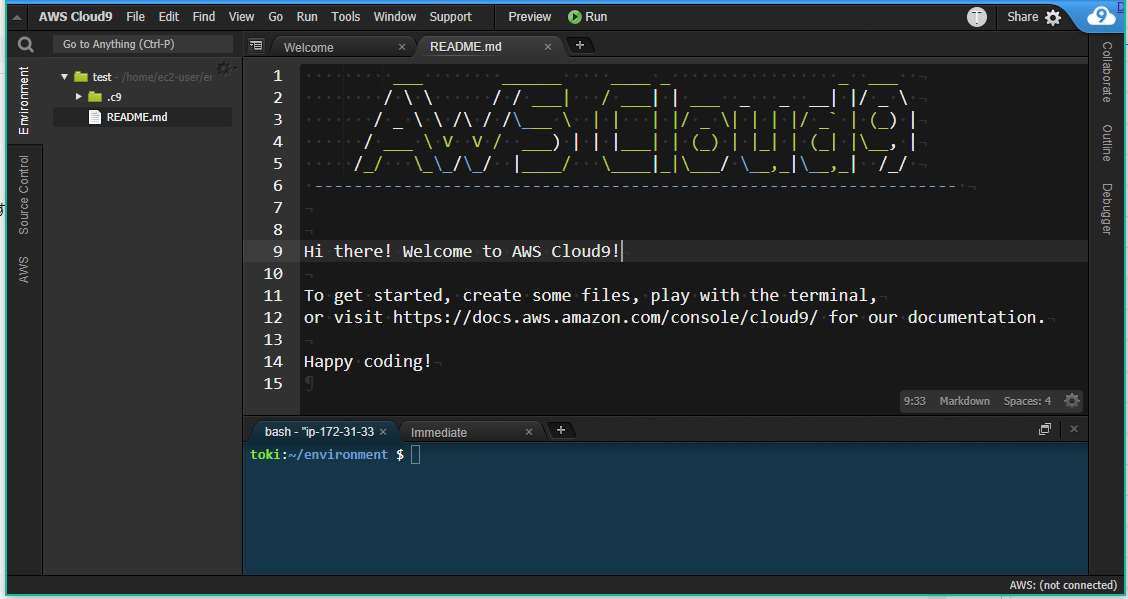Close the Welcome tab
Image resolution: width=1128 pixels, height=599 pixels.
point(402,47)
